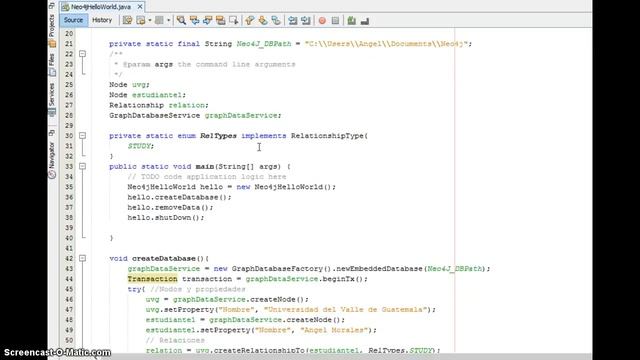Click the "// Relaciones" comment on line 50
The width and height of the screenshot is (640, 360).
(175, 340)
